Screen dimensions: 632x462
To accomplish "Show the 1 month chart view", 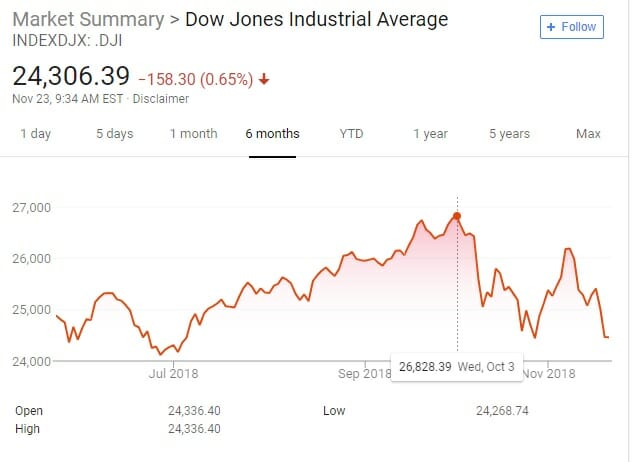I will click(193, 134).
